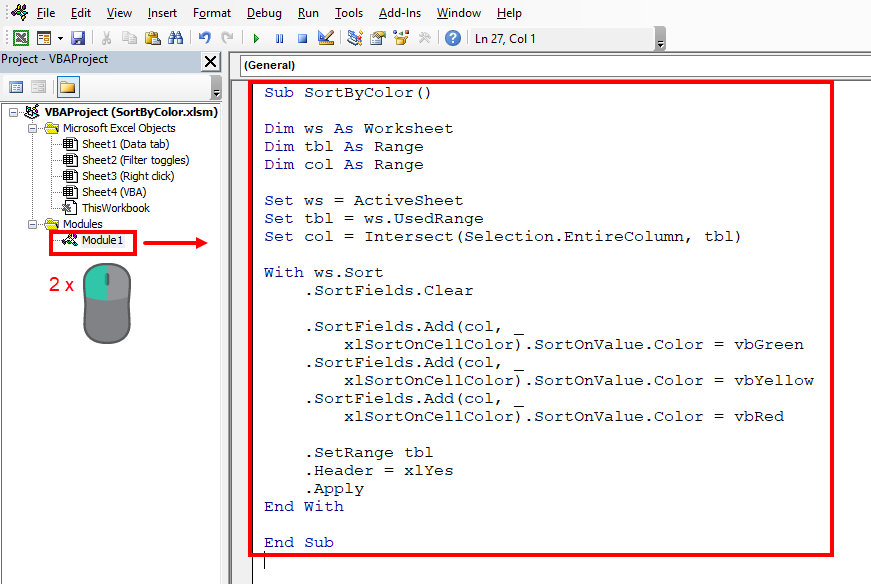The width and height of the screenshot is (871, 584).
Task: Open the Run menu
Action: click(308, 13)
